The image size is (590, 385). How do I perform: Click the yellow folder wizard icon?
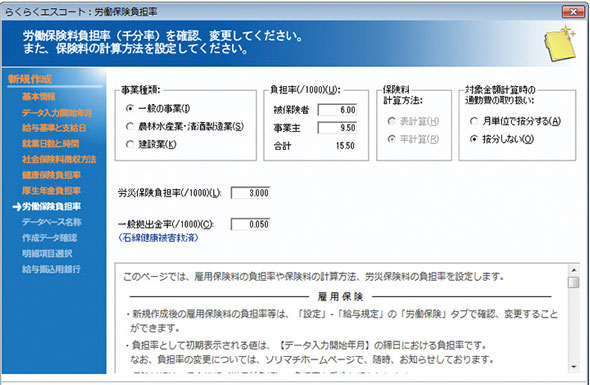pos(560,43)
